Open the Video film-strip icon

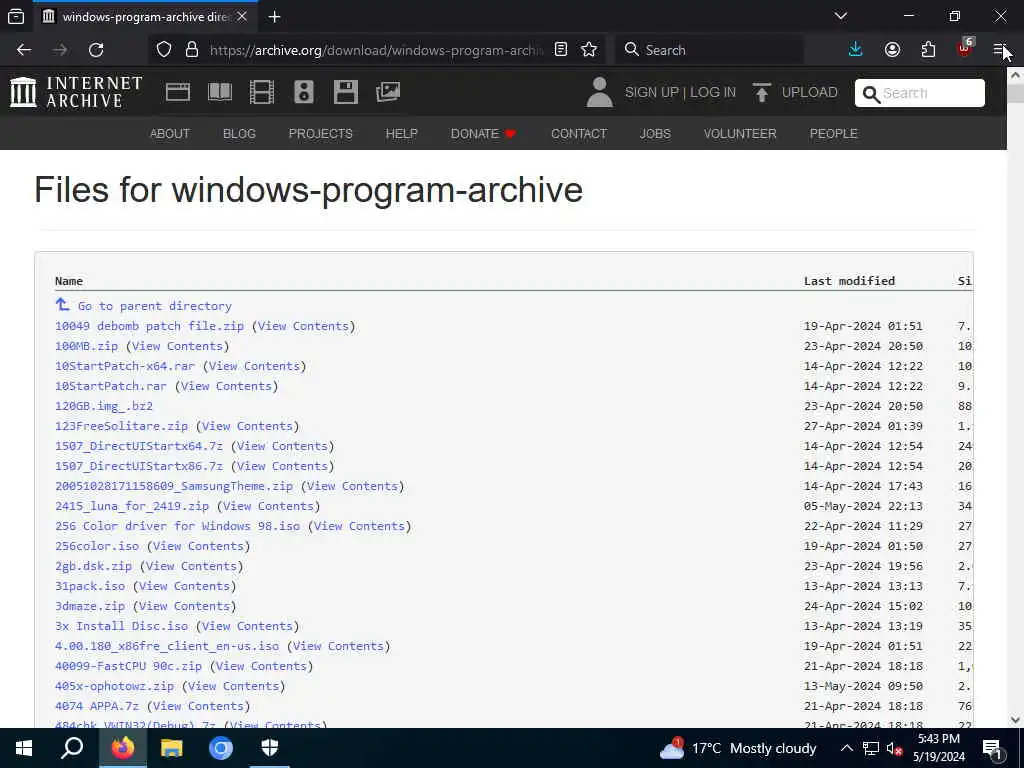[262, 92]
